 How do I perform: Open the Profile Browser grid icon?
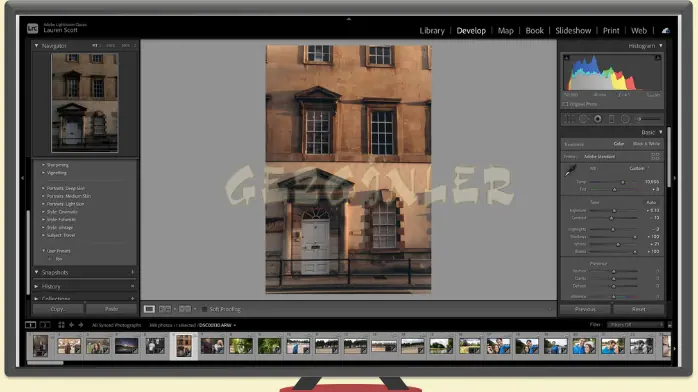pos(655,156)
